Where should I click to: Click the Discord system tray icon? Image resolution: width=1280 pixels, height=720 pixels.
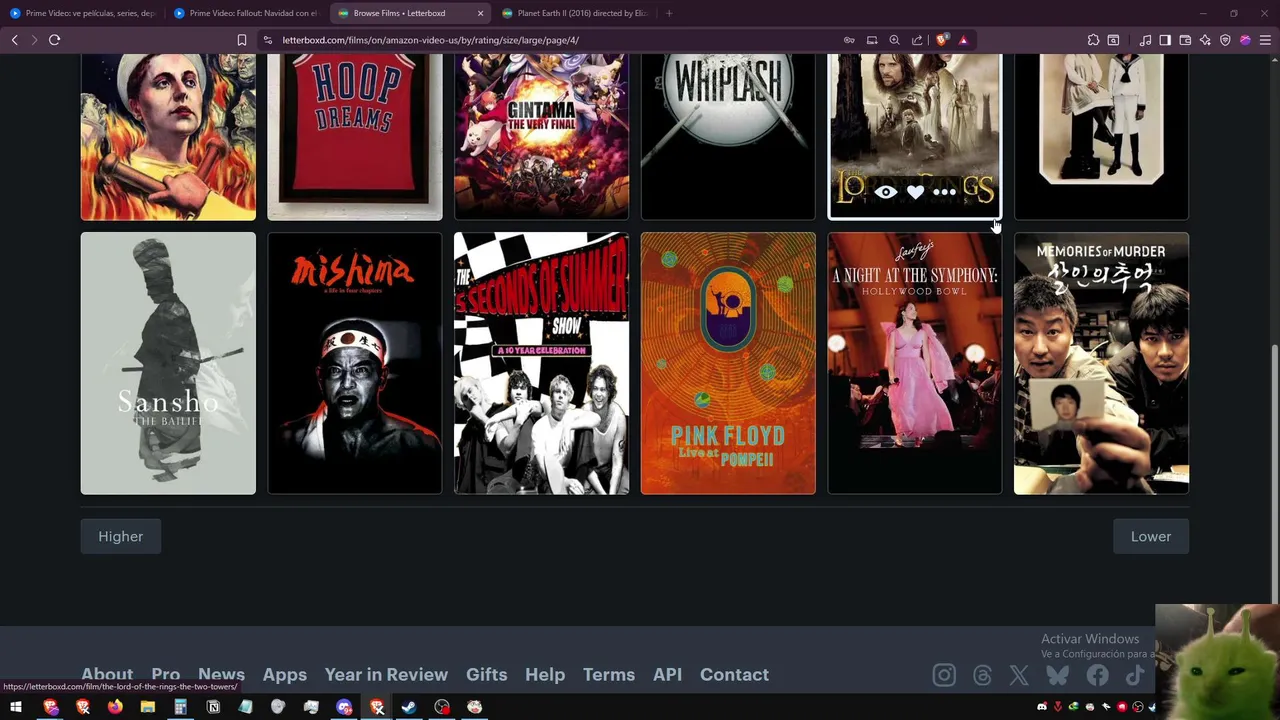[1042, 707]
